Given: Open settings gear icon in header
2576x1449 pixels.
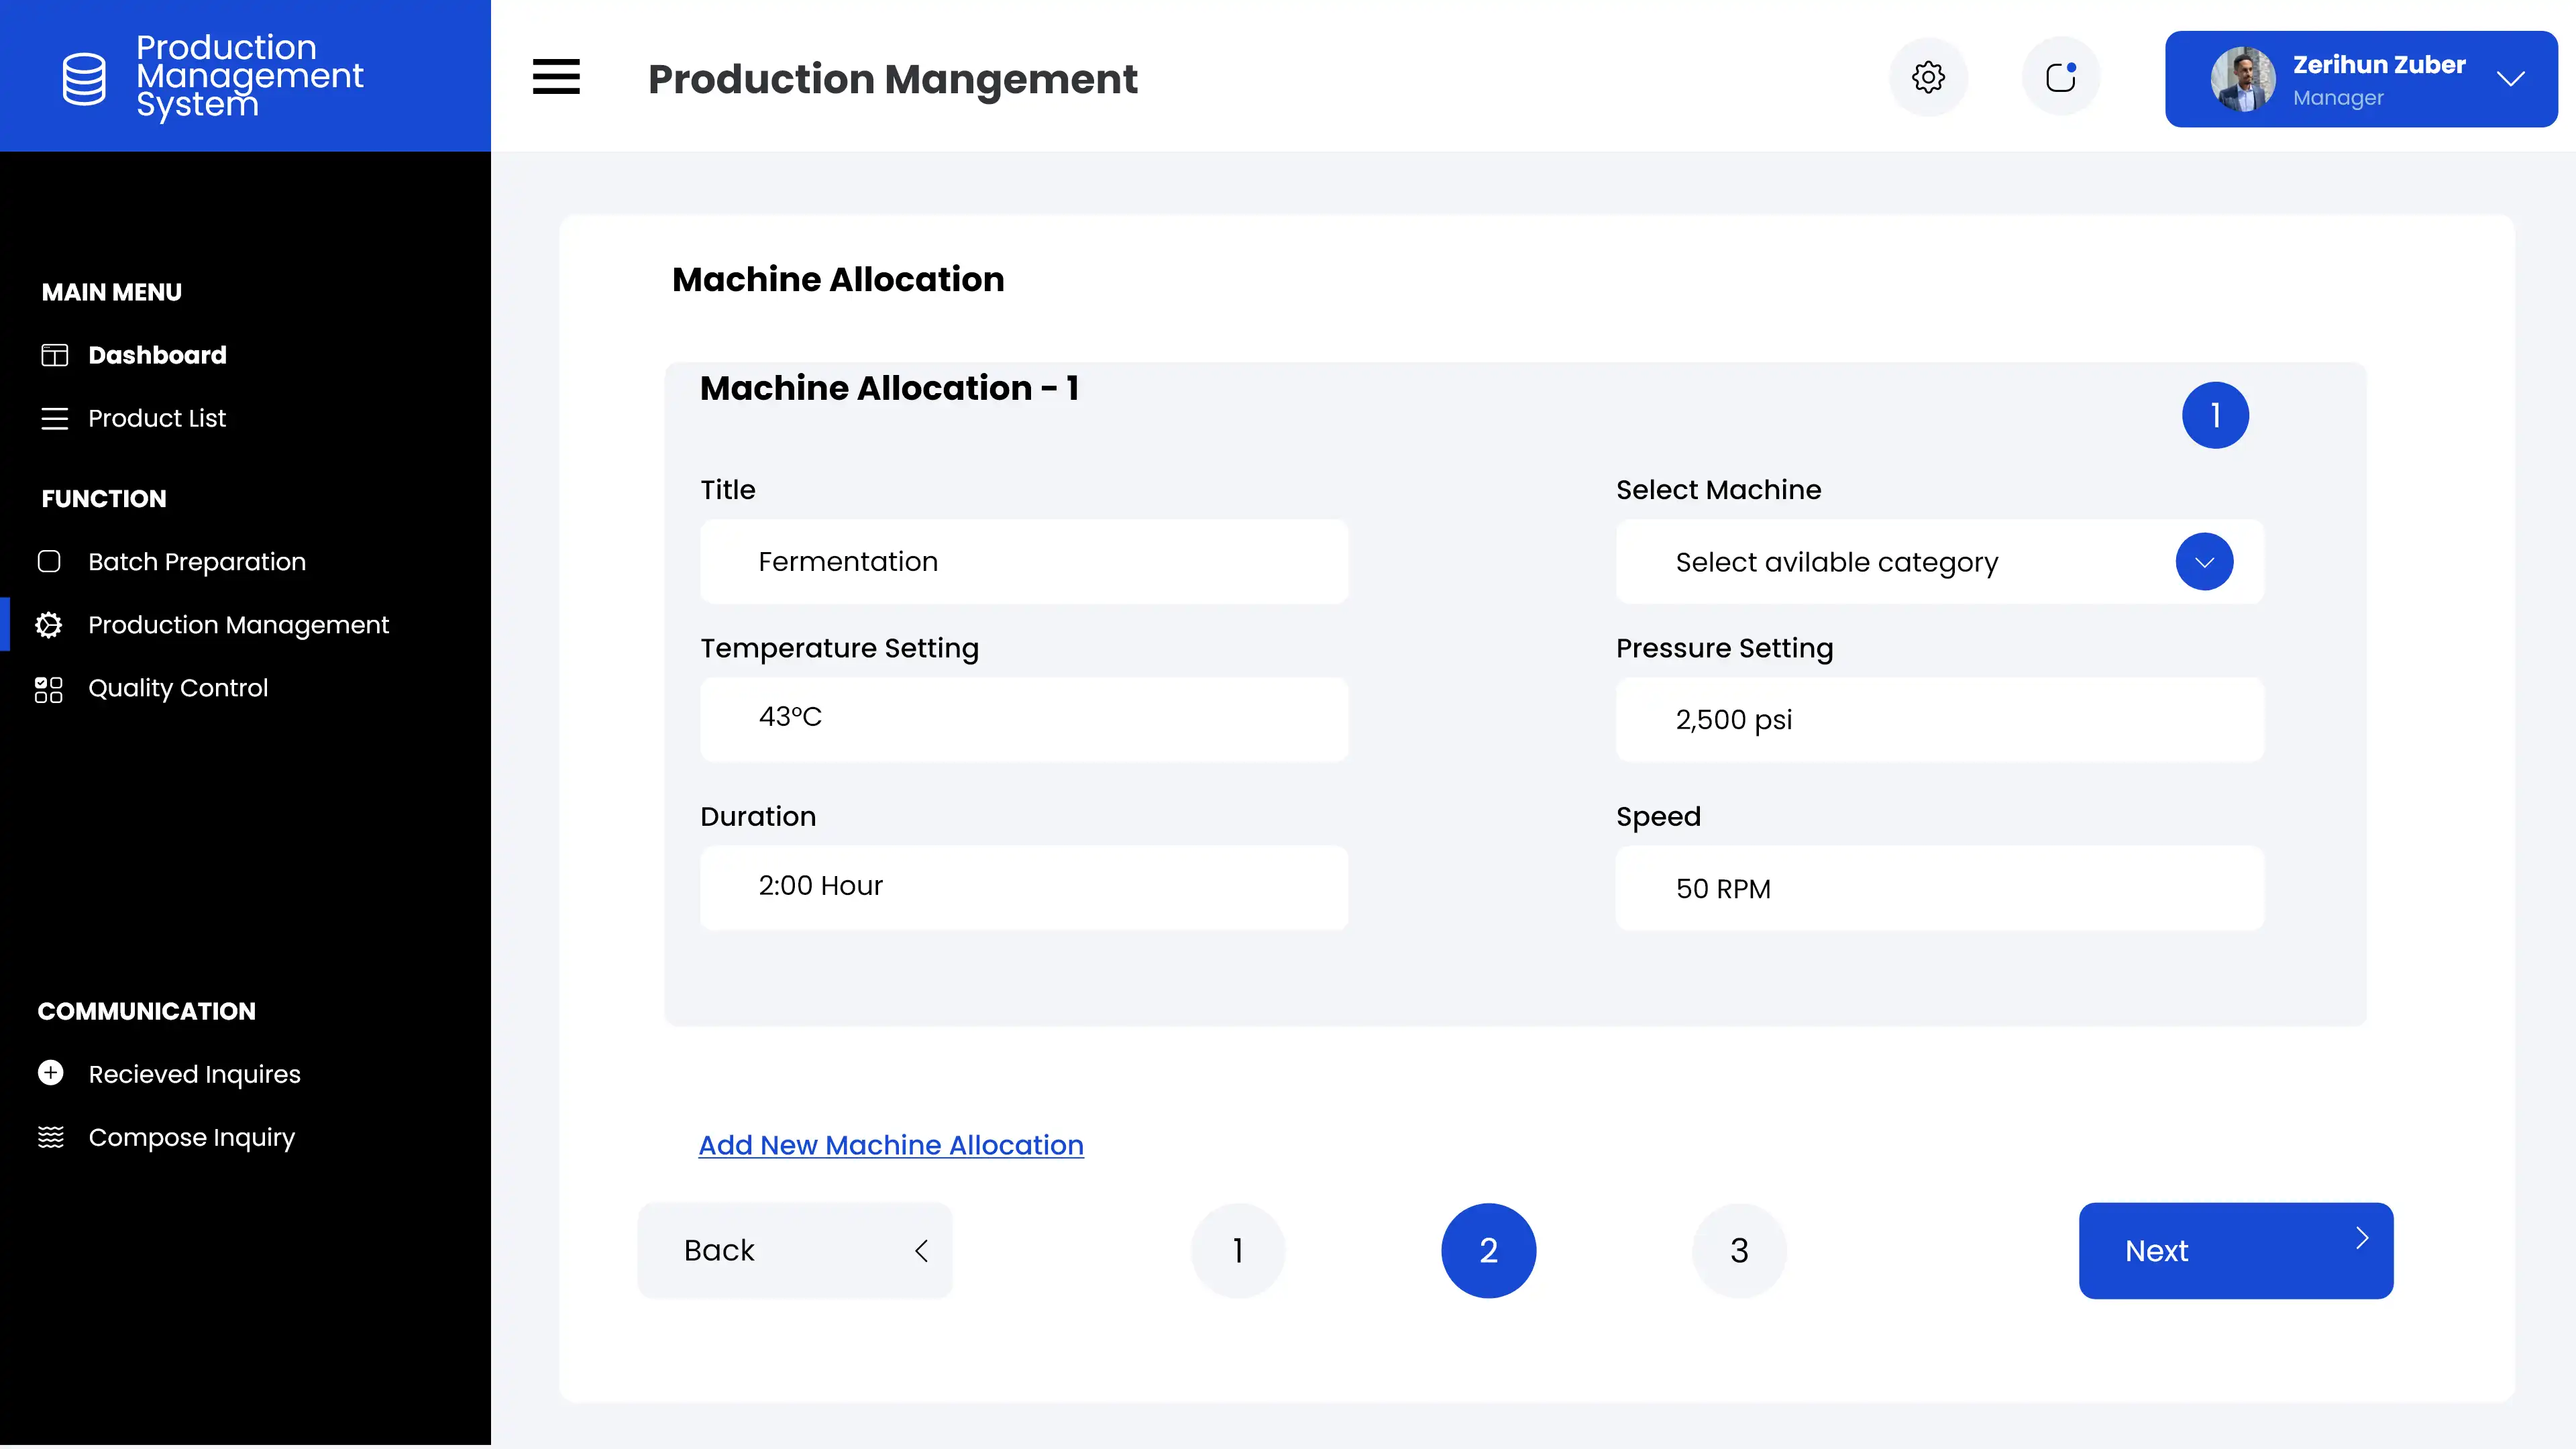Looking at the screenshot, I should pos(1928,77).
